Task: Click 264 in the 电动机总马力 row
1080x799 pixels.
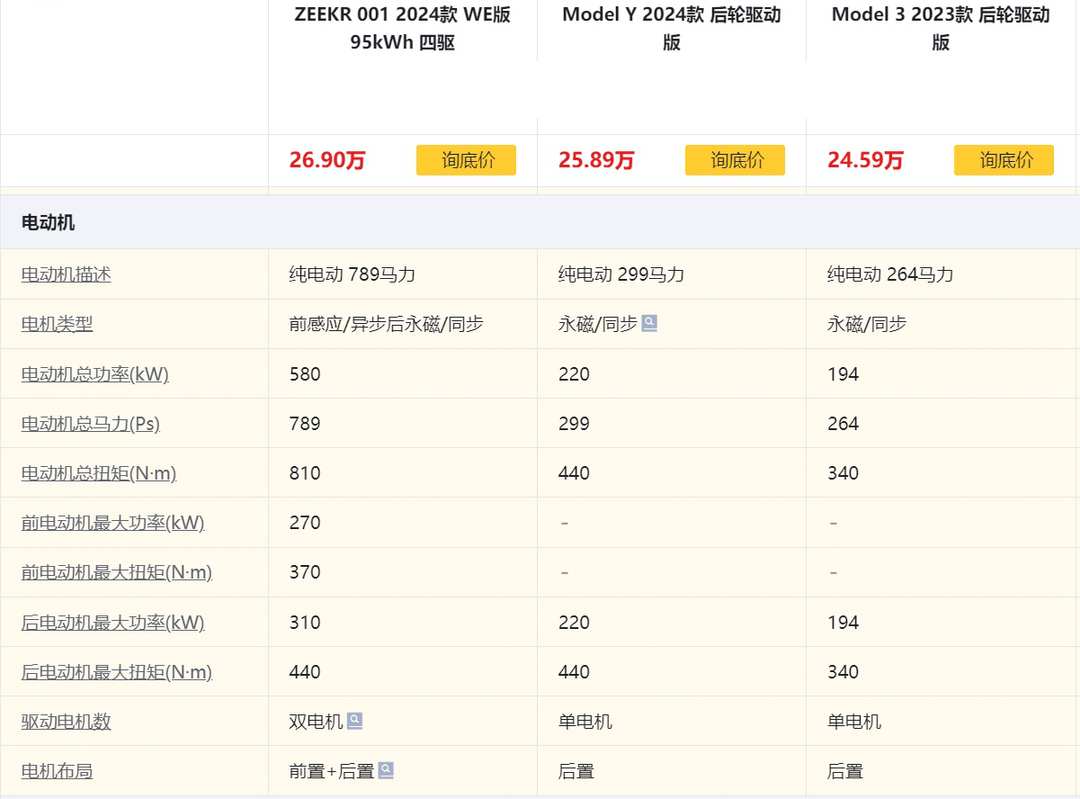Action: pyautogui.click(x=843, y=424)
